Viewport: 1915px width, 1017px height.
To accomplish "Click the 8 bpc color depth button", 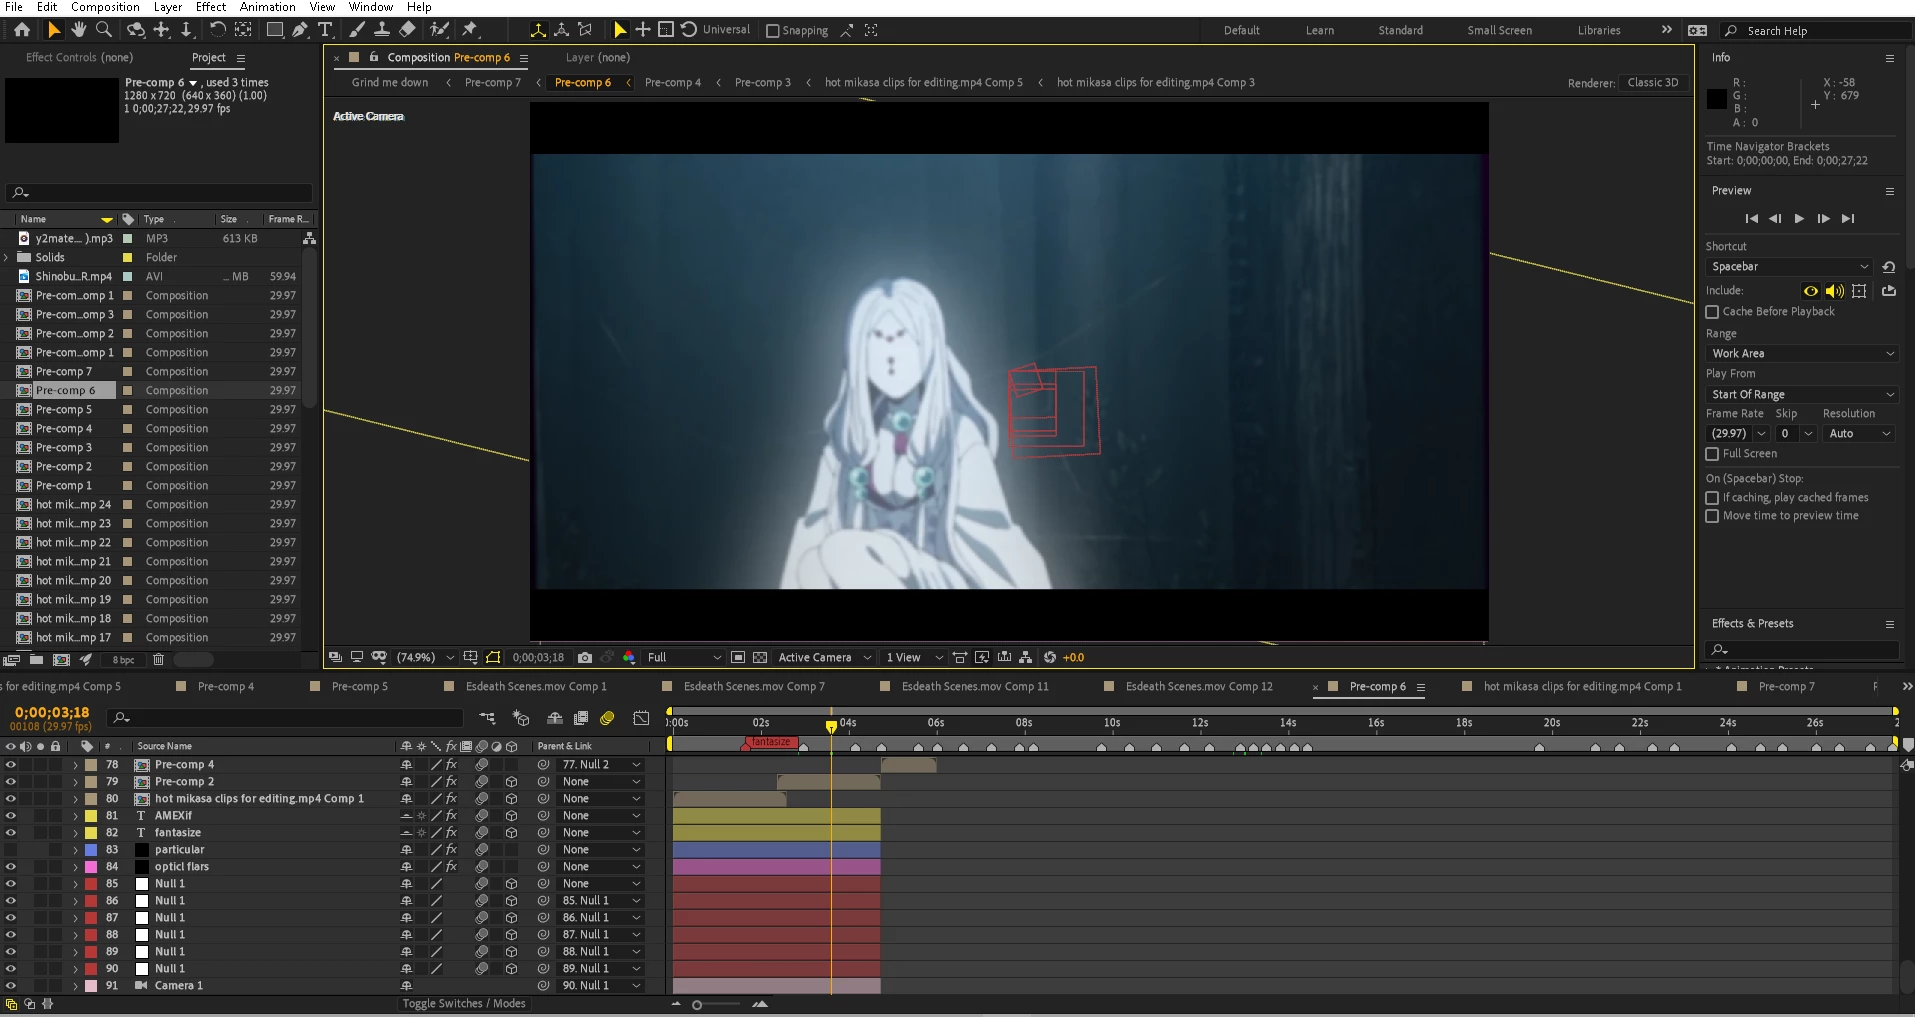I will [x=124, y=660].
